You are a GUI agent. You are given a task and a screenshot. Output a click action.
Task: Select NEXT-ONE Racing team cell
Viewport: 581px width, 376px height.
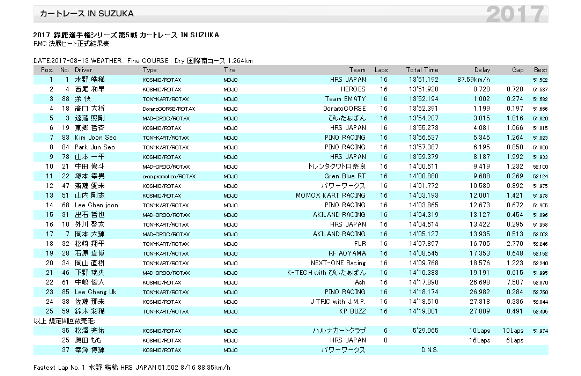[x=338, y=263]
